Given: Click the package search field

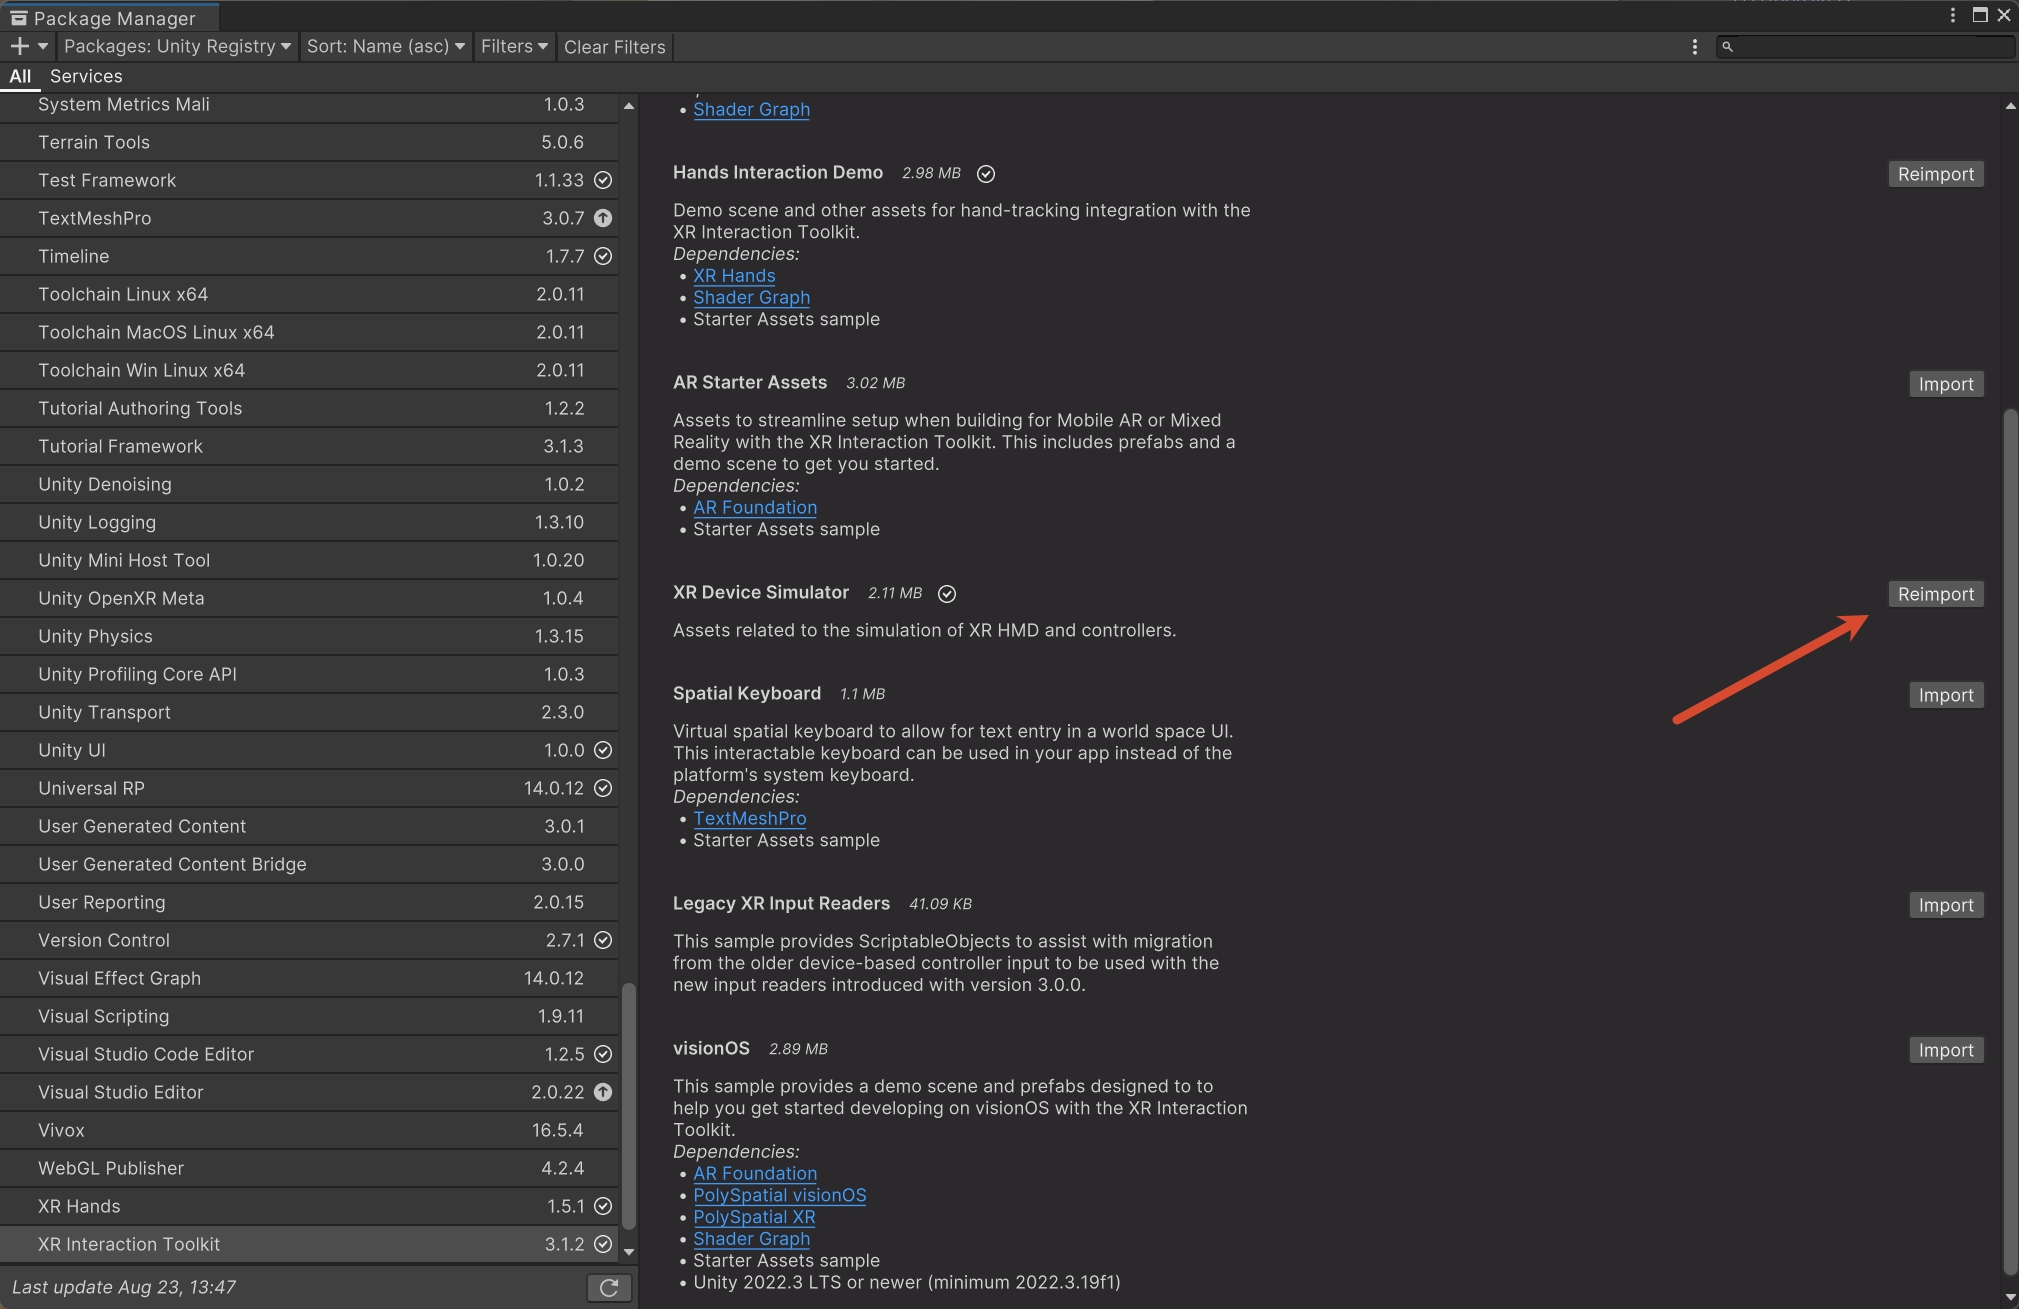Looking at the screenshot, I should pyautogui.click(x=1866, y=46).
